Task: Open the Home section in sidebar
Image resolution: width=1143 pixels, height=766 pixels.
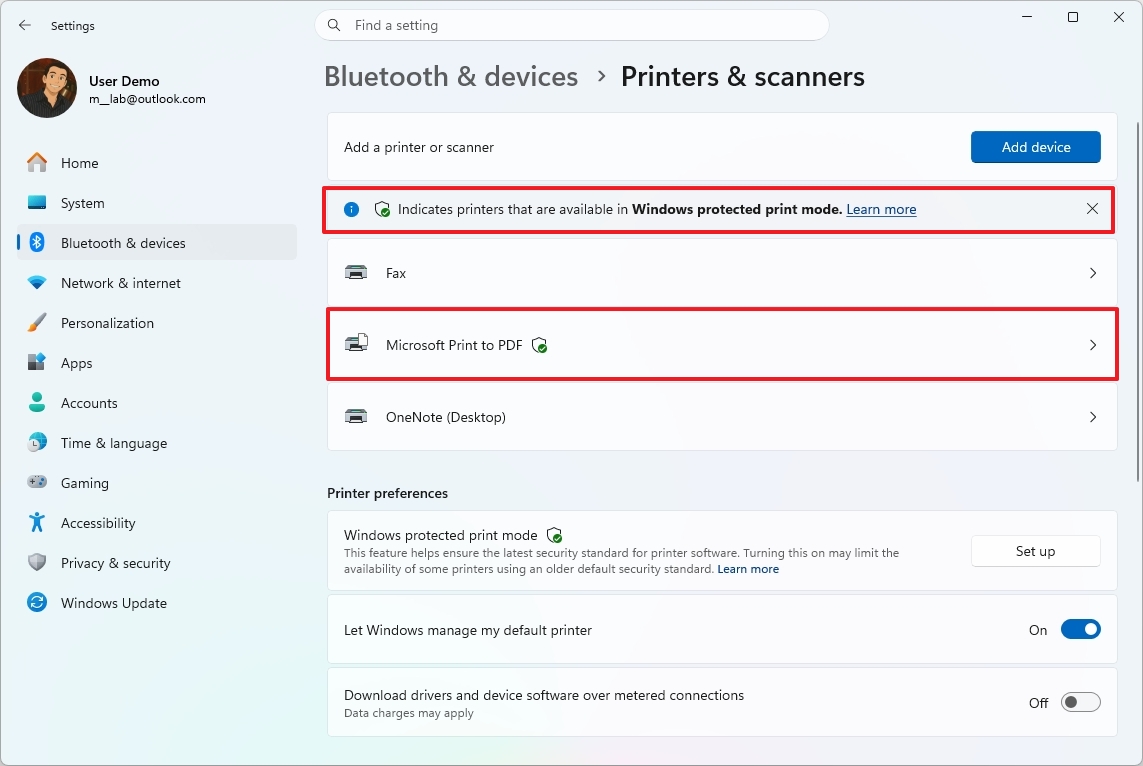Action: [80, 162]
